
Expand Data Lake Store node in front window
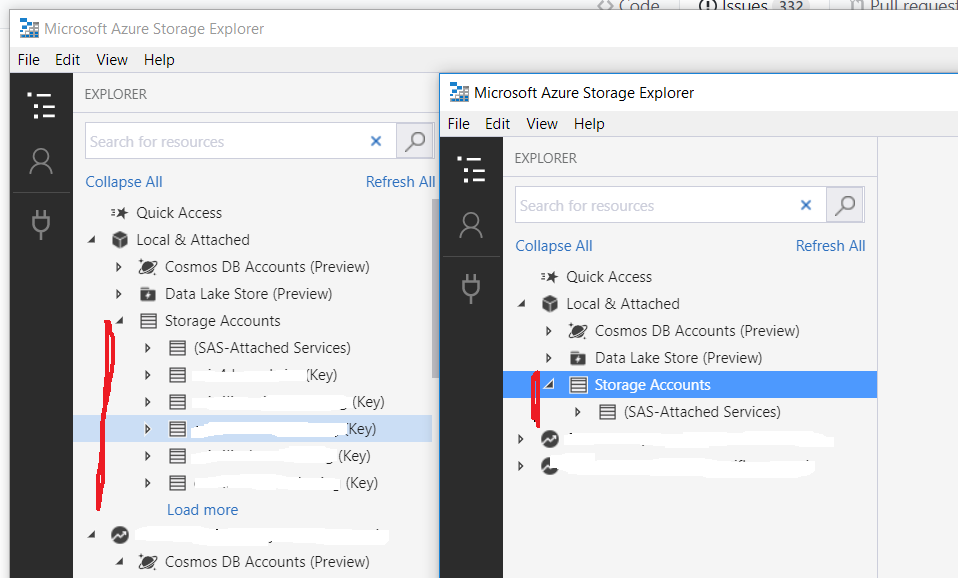point(549,358)
